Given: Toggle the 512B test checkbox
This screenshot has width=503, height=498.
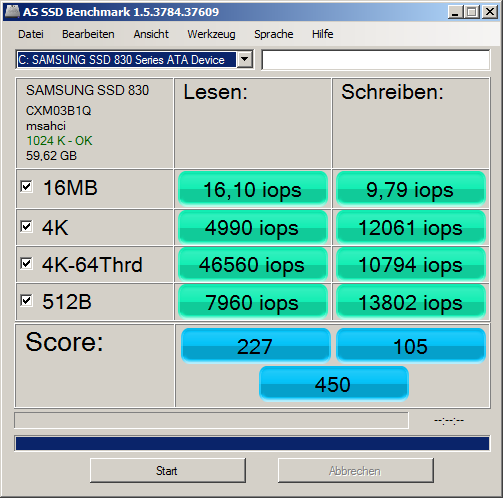Looking at the screenshot, I should [26, 301].
